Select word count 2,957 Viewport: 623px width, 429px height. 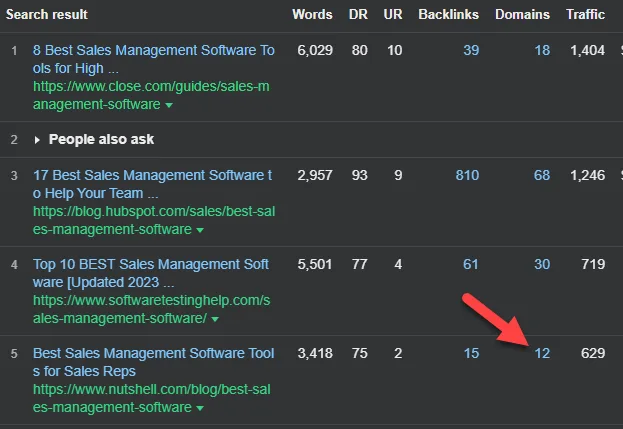tap(315, 176)
